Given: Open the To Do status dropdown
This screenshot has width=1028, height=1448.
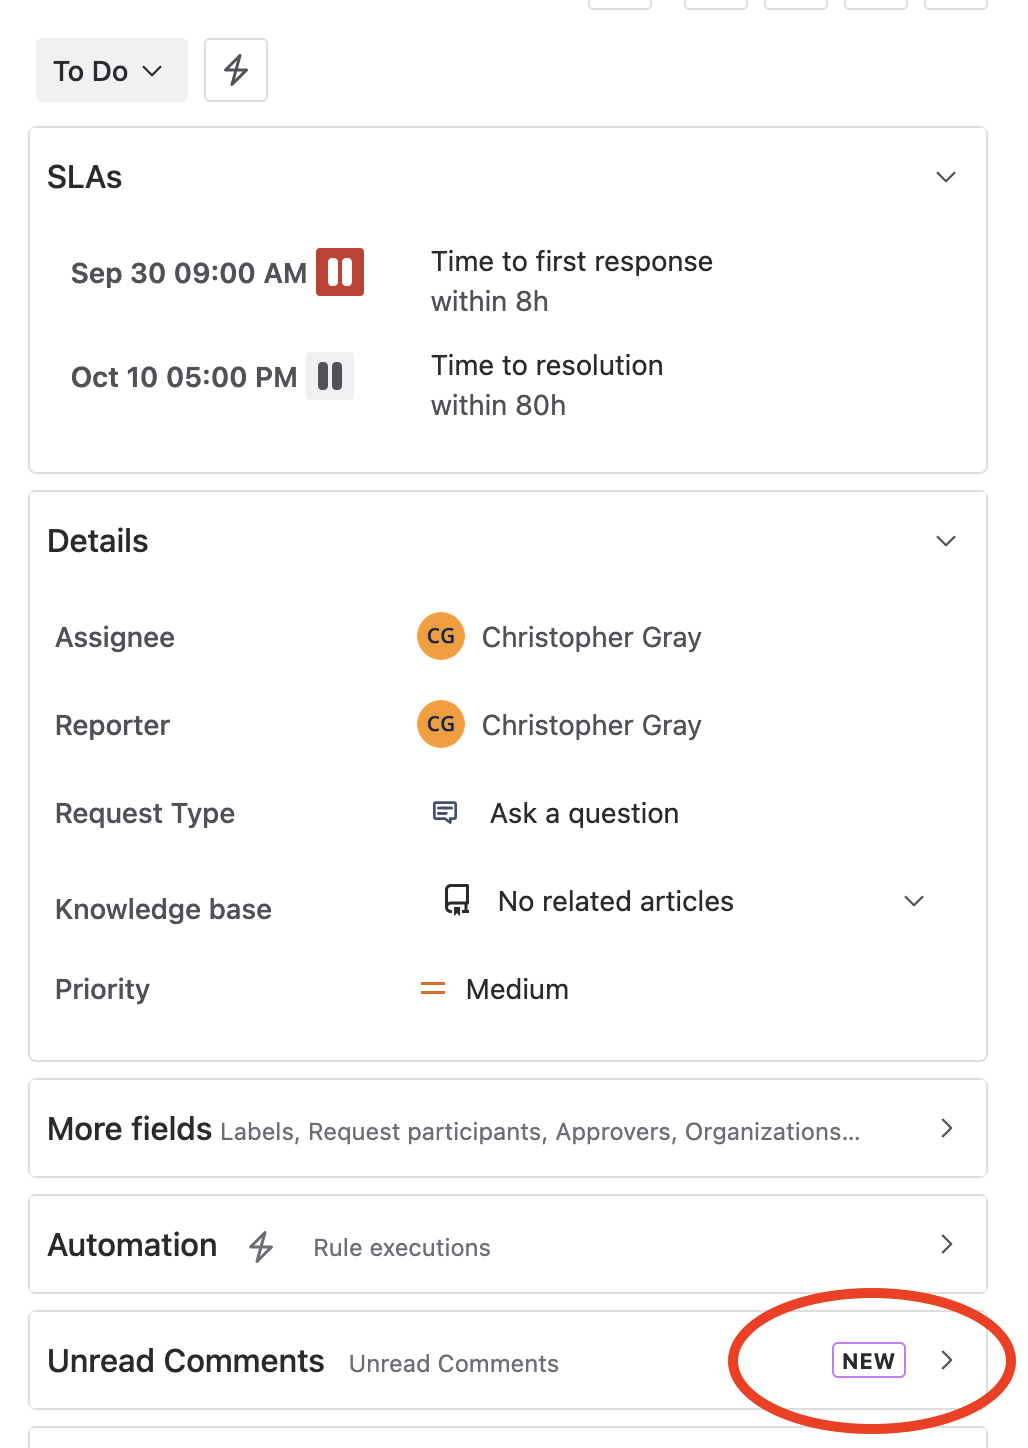Looking at the screenshot, I should click(x=111, y=71).
